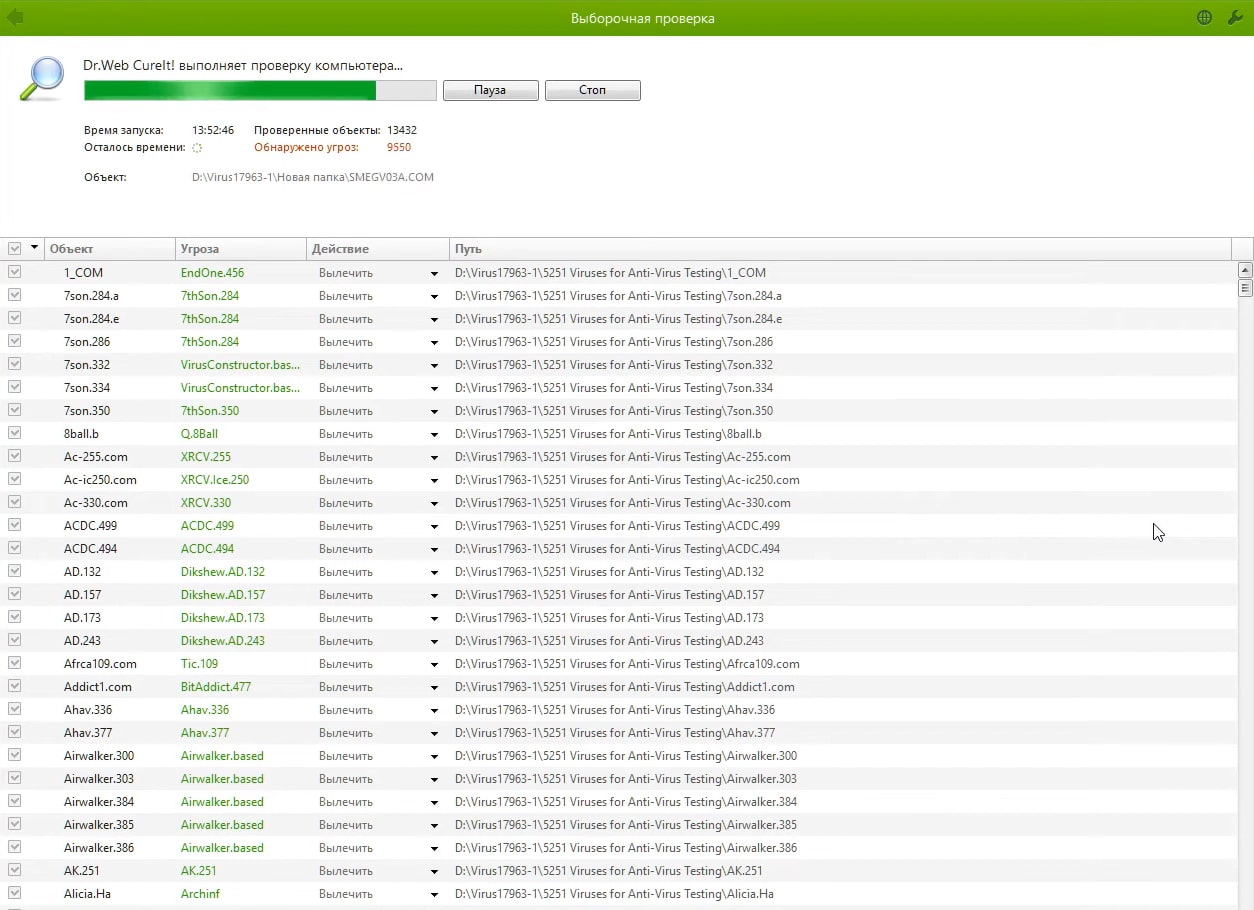This screenshot has width=1254, height=910.
Task: Click the back arrow in the title bar
Action: [x=15, y=18]
